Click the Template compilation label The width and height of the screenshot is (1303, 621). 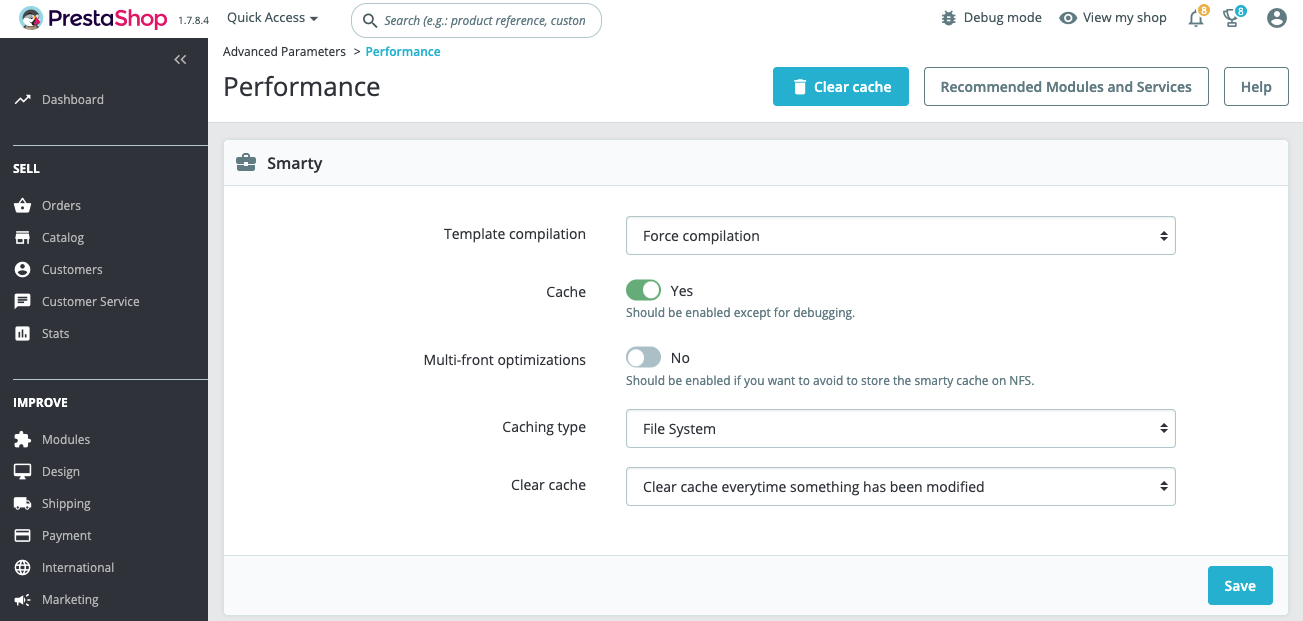point(515,234)
